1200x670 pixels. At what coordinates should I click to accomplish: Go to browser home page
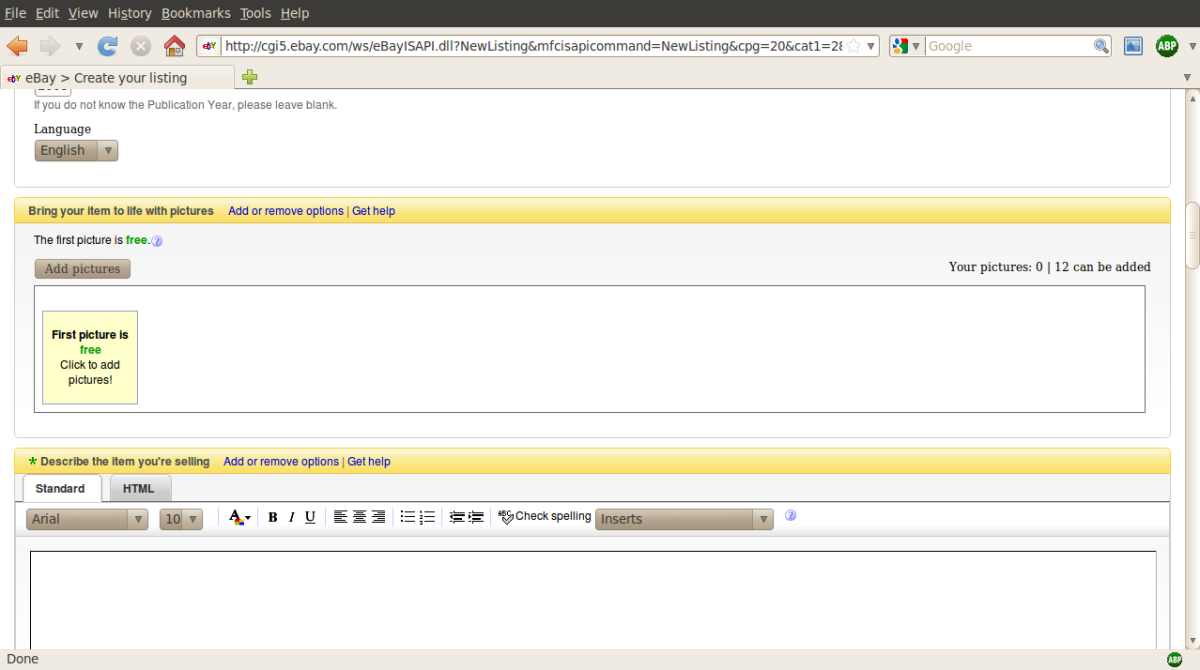click(174, 46)
